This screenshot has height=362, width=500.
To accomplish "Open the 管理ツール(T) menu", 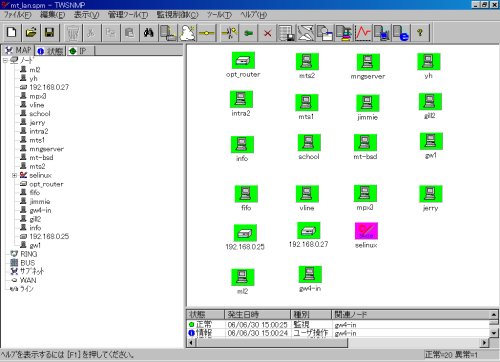I will pyautogui.click(x=128, y=15).
